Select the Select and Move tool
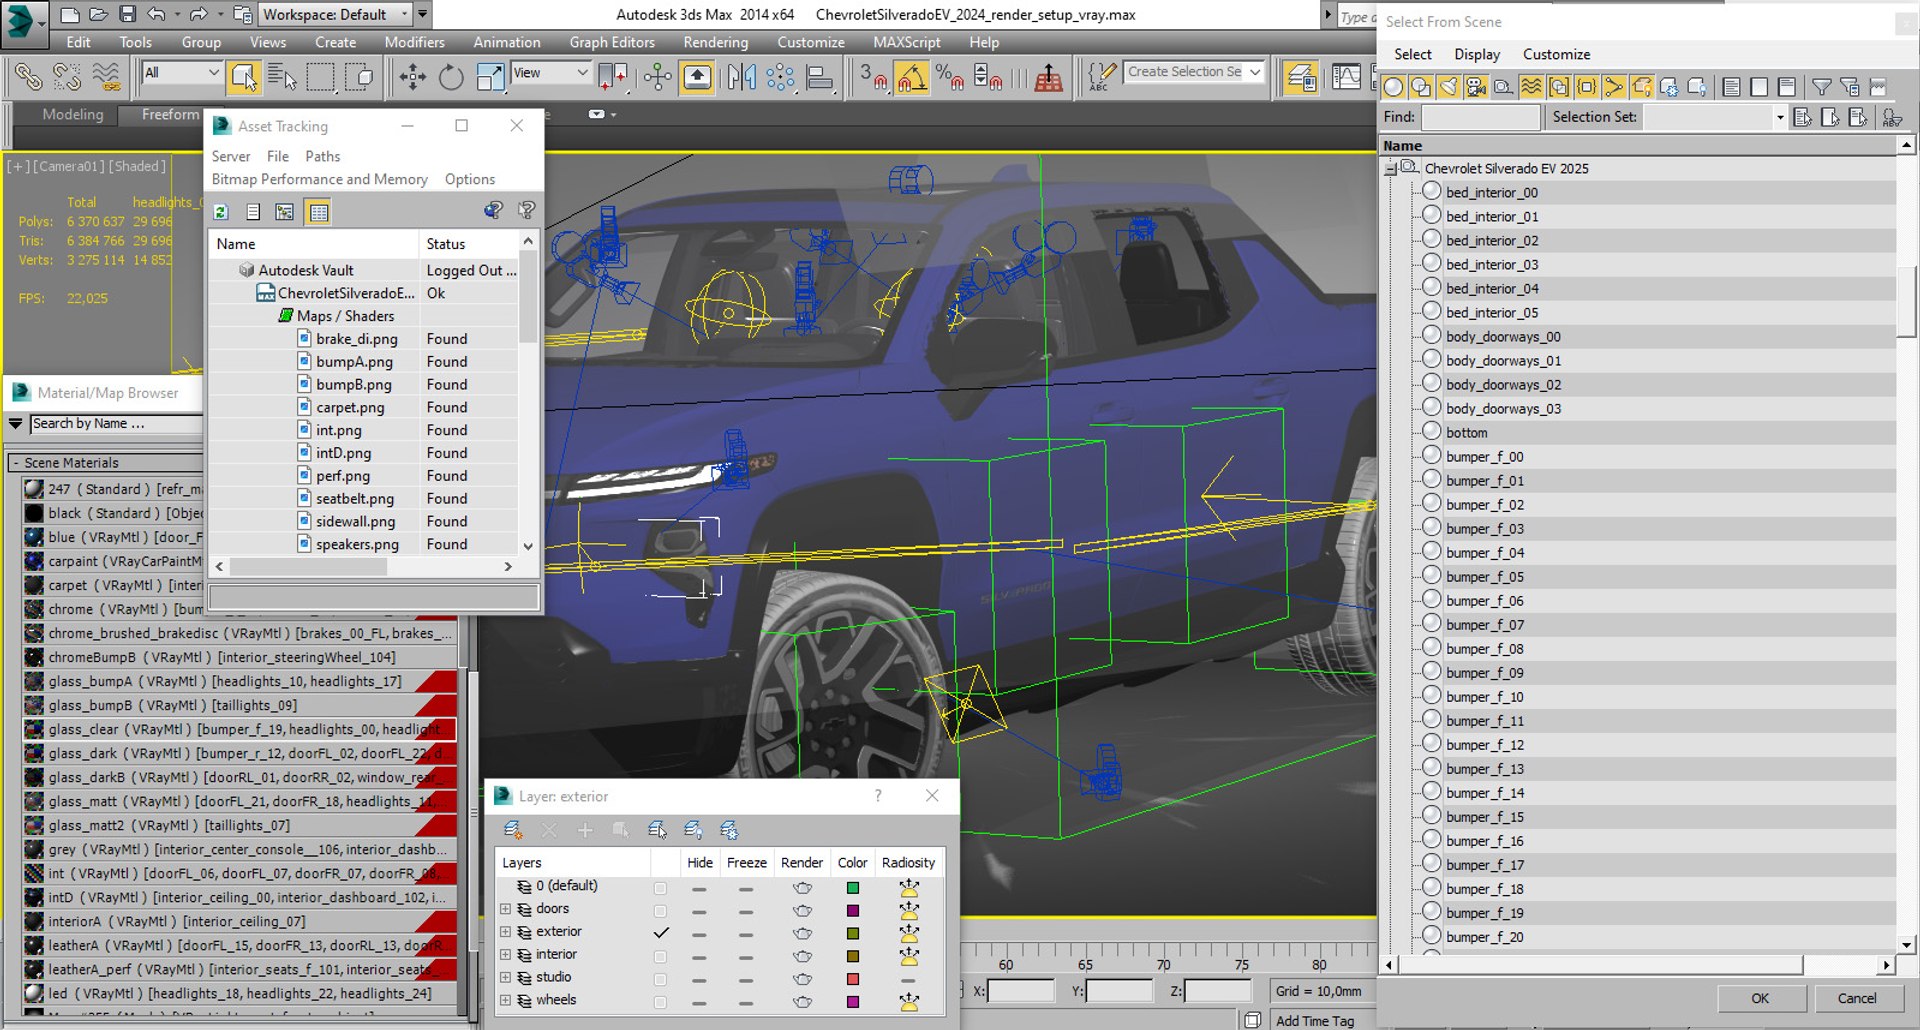The height and width of the screenshot is (1030, 1920). (x=412, y=77)
